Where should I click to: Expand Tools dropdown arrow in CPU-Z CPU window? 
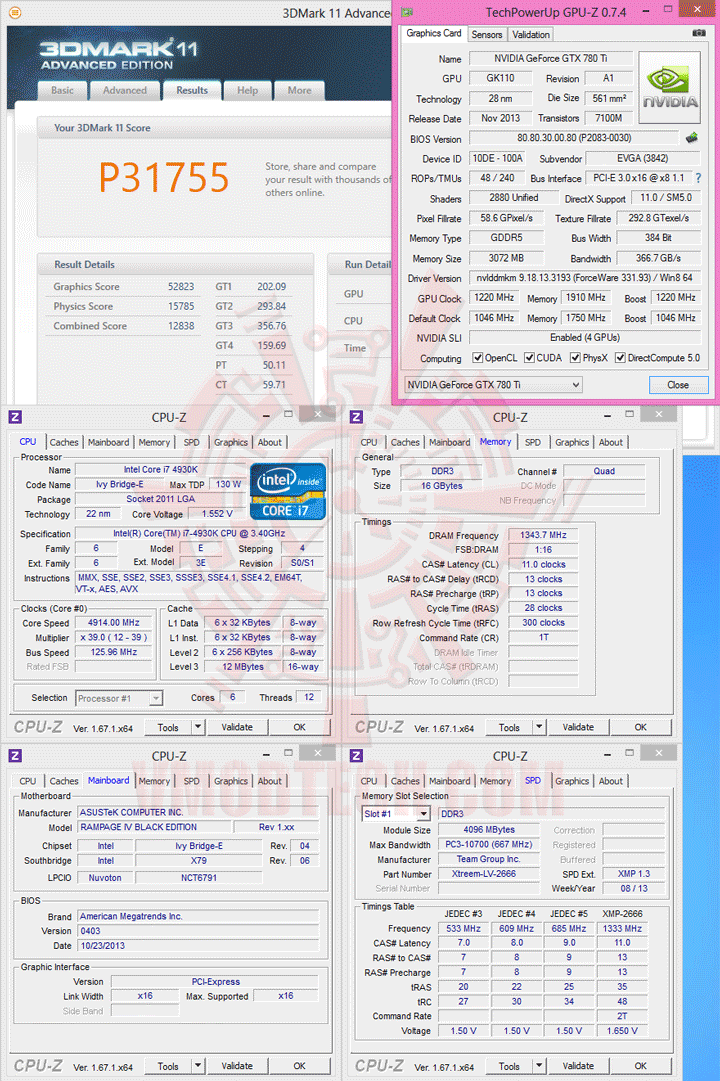198,727
